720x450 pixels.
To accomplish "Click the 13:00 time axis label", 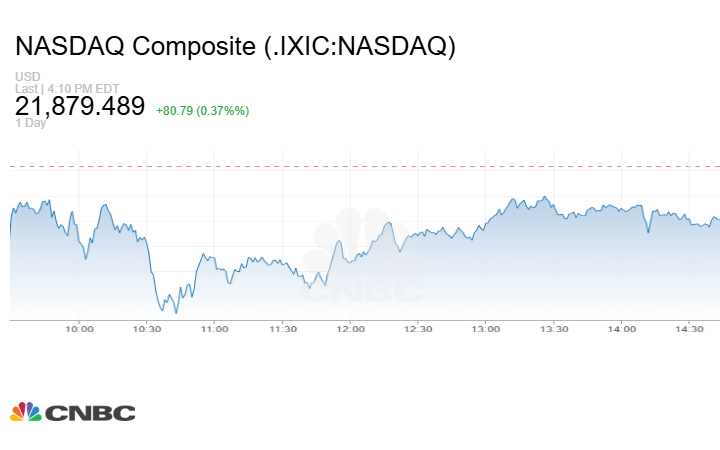I will pyautogui.click(x=486, y=329).
